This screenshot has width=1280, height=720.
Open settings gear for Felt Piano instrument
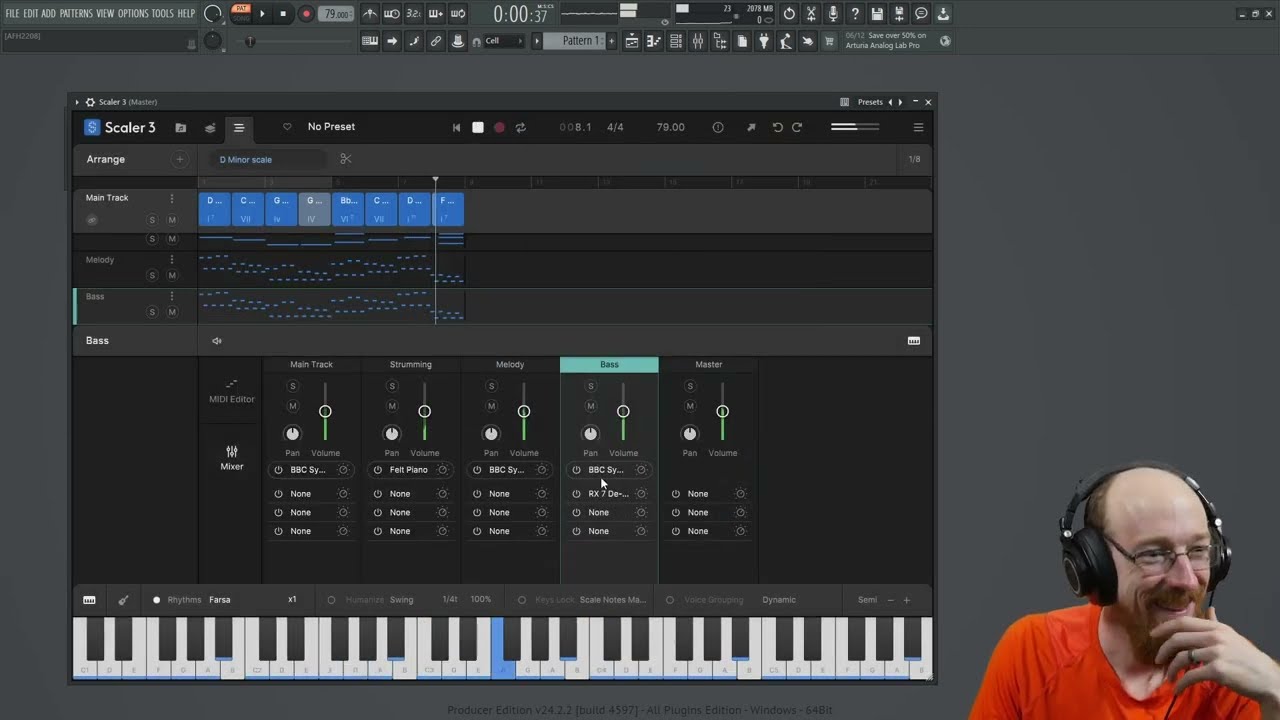click(x=442, y=470)
